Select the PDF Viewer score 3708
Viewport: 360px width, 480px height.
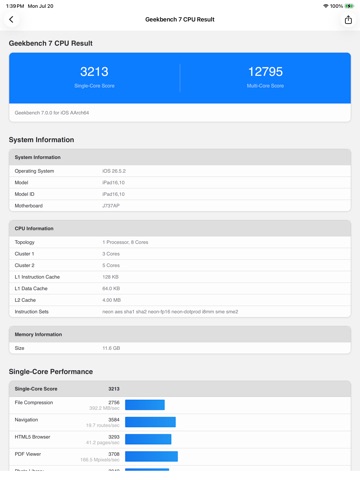click(114, 454)
